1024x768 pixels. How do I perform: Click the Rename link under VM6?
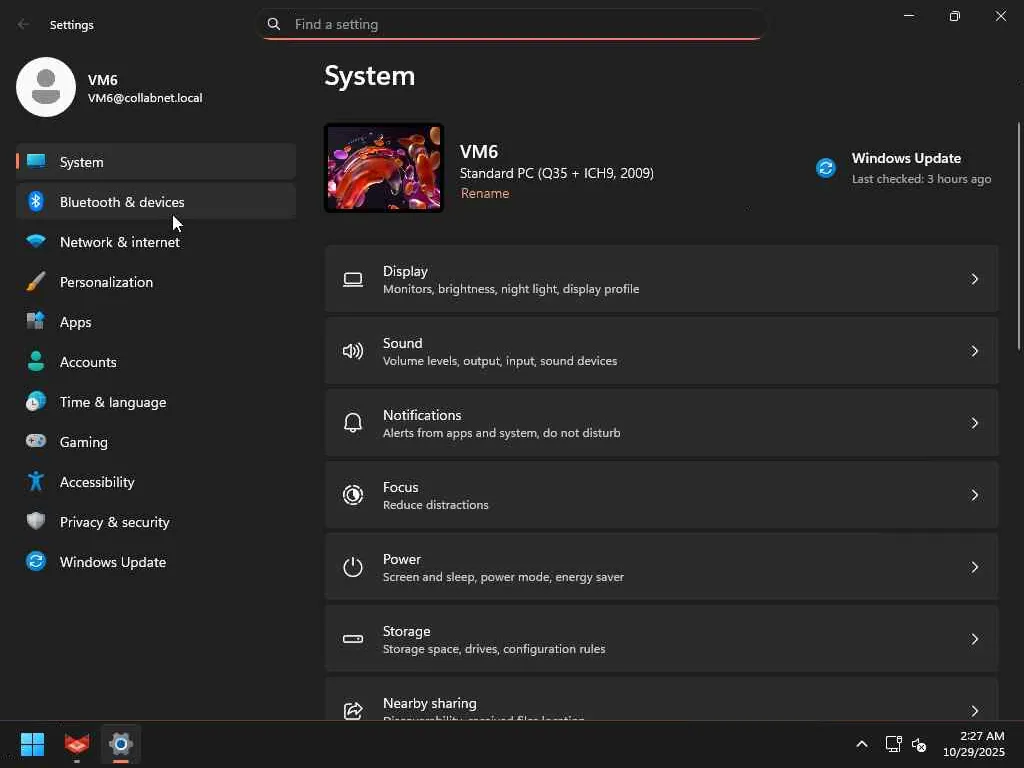pos(485,194)
